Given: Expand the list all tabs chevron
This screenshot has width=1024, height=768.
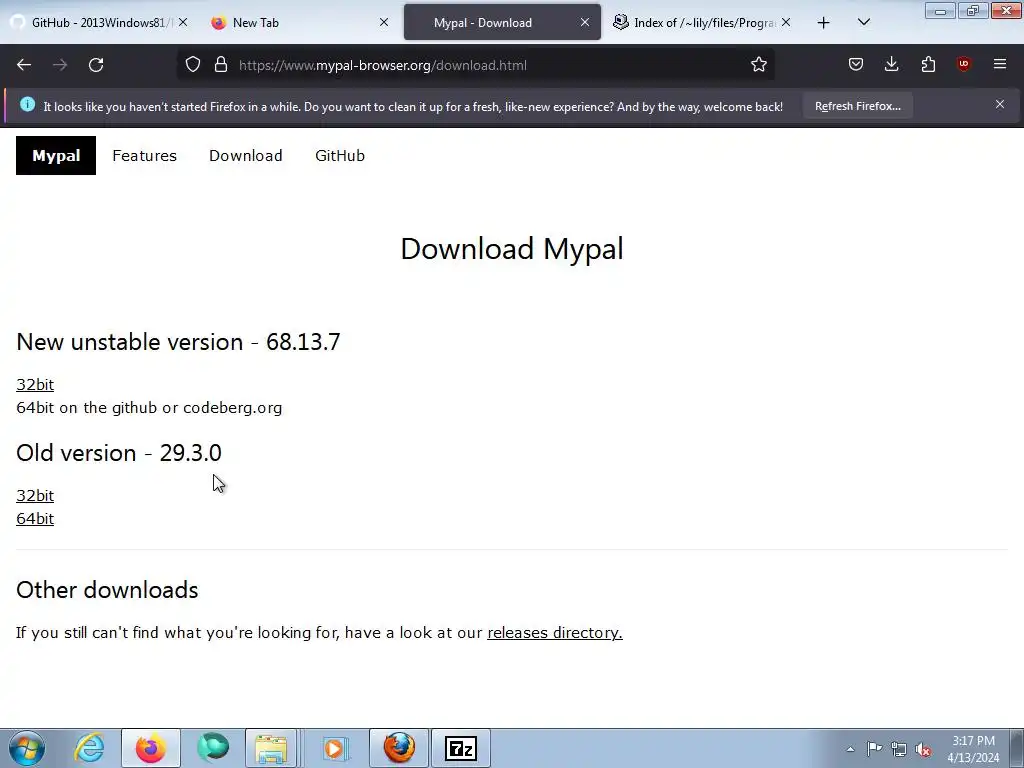Looking at the screenshot, I should click(863, 23).
